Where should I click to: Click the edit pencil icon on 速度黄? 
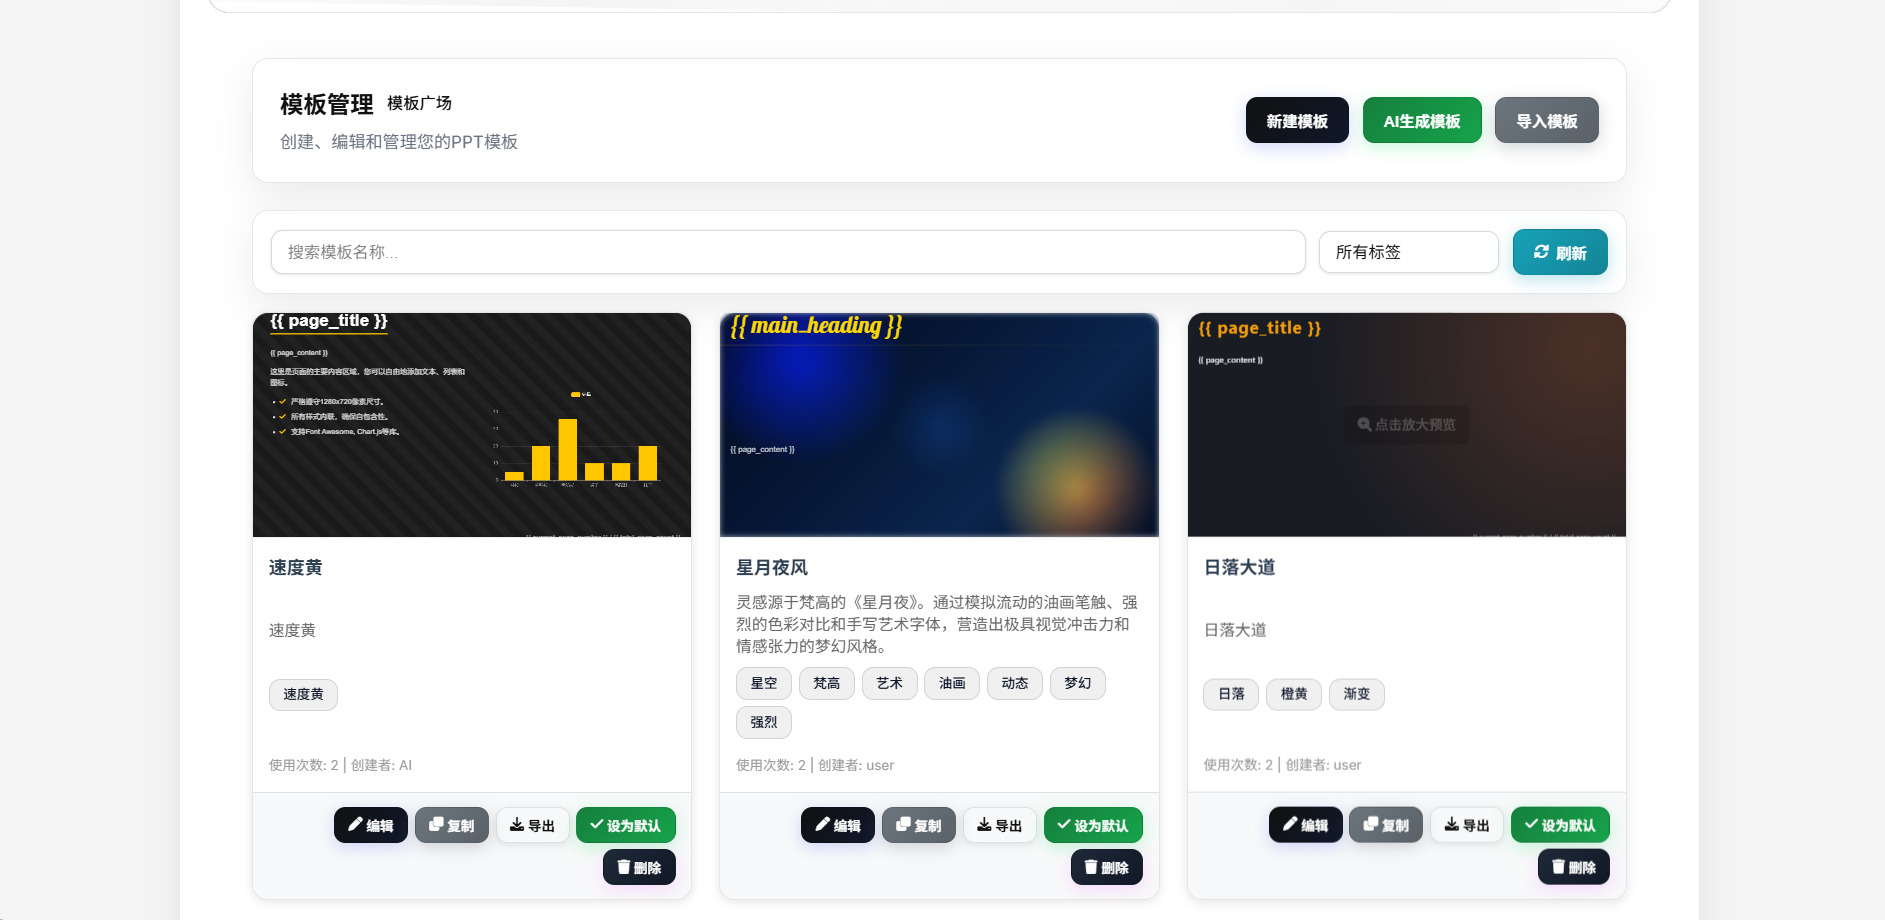(356, 825)
